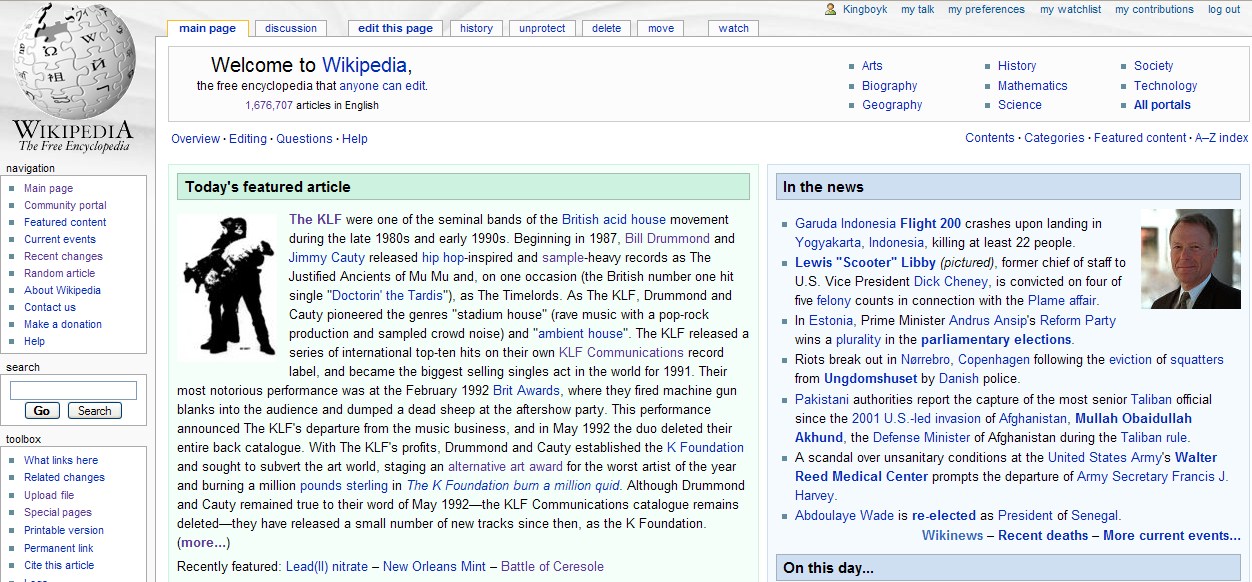Go to Community portal in navigation
The image size is (1252, 582).
point(65,205)
